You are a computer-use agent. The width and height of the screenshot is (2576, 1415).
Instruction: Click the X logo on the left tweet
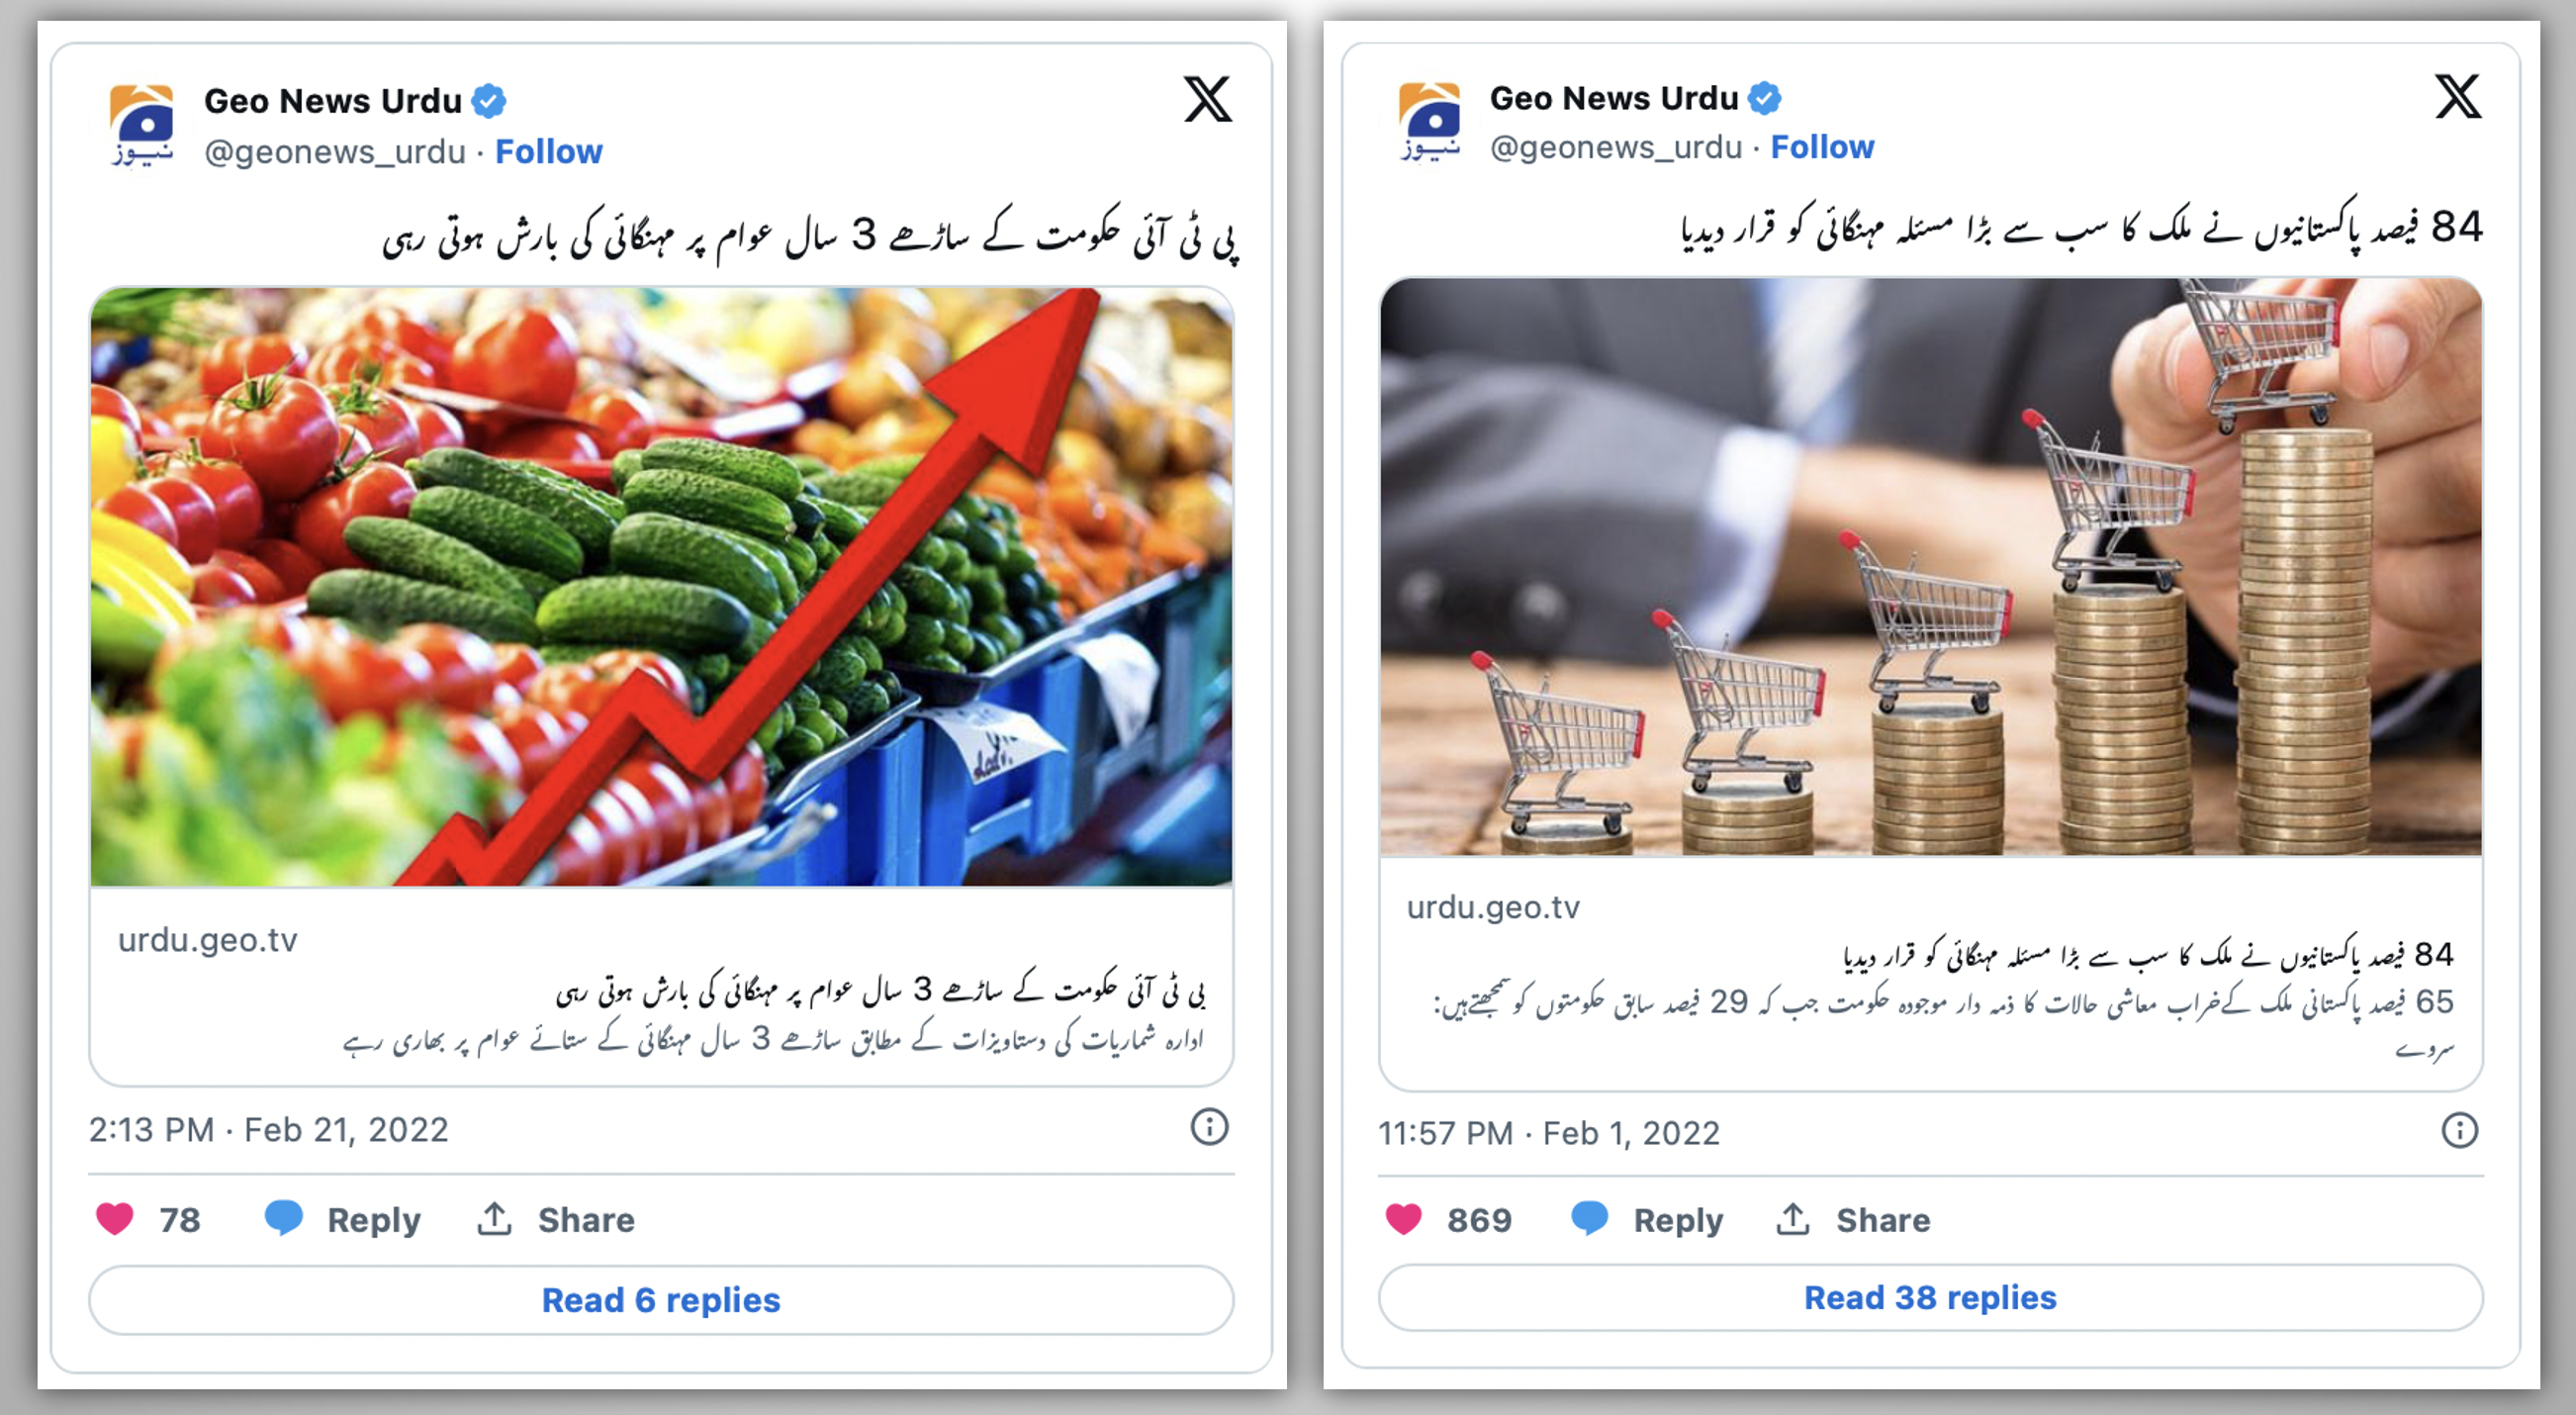pos(1207,99)
